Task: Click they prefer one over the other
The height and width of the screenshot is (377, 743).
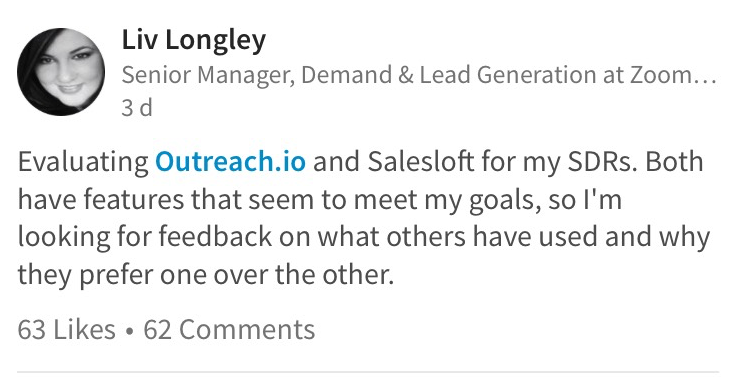Action: (206, 275)
